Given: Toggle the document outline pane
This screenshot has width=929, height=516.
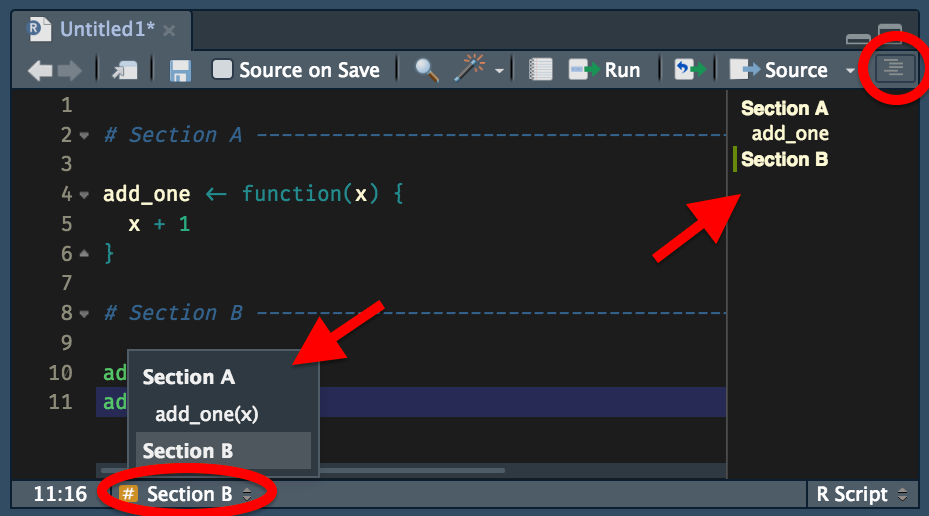Looking at the screenshot, I should pos(895,68).
